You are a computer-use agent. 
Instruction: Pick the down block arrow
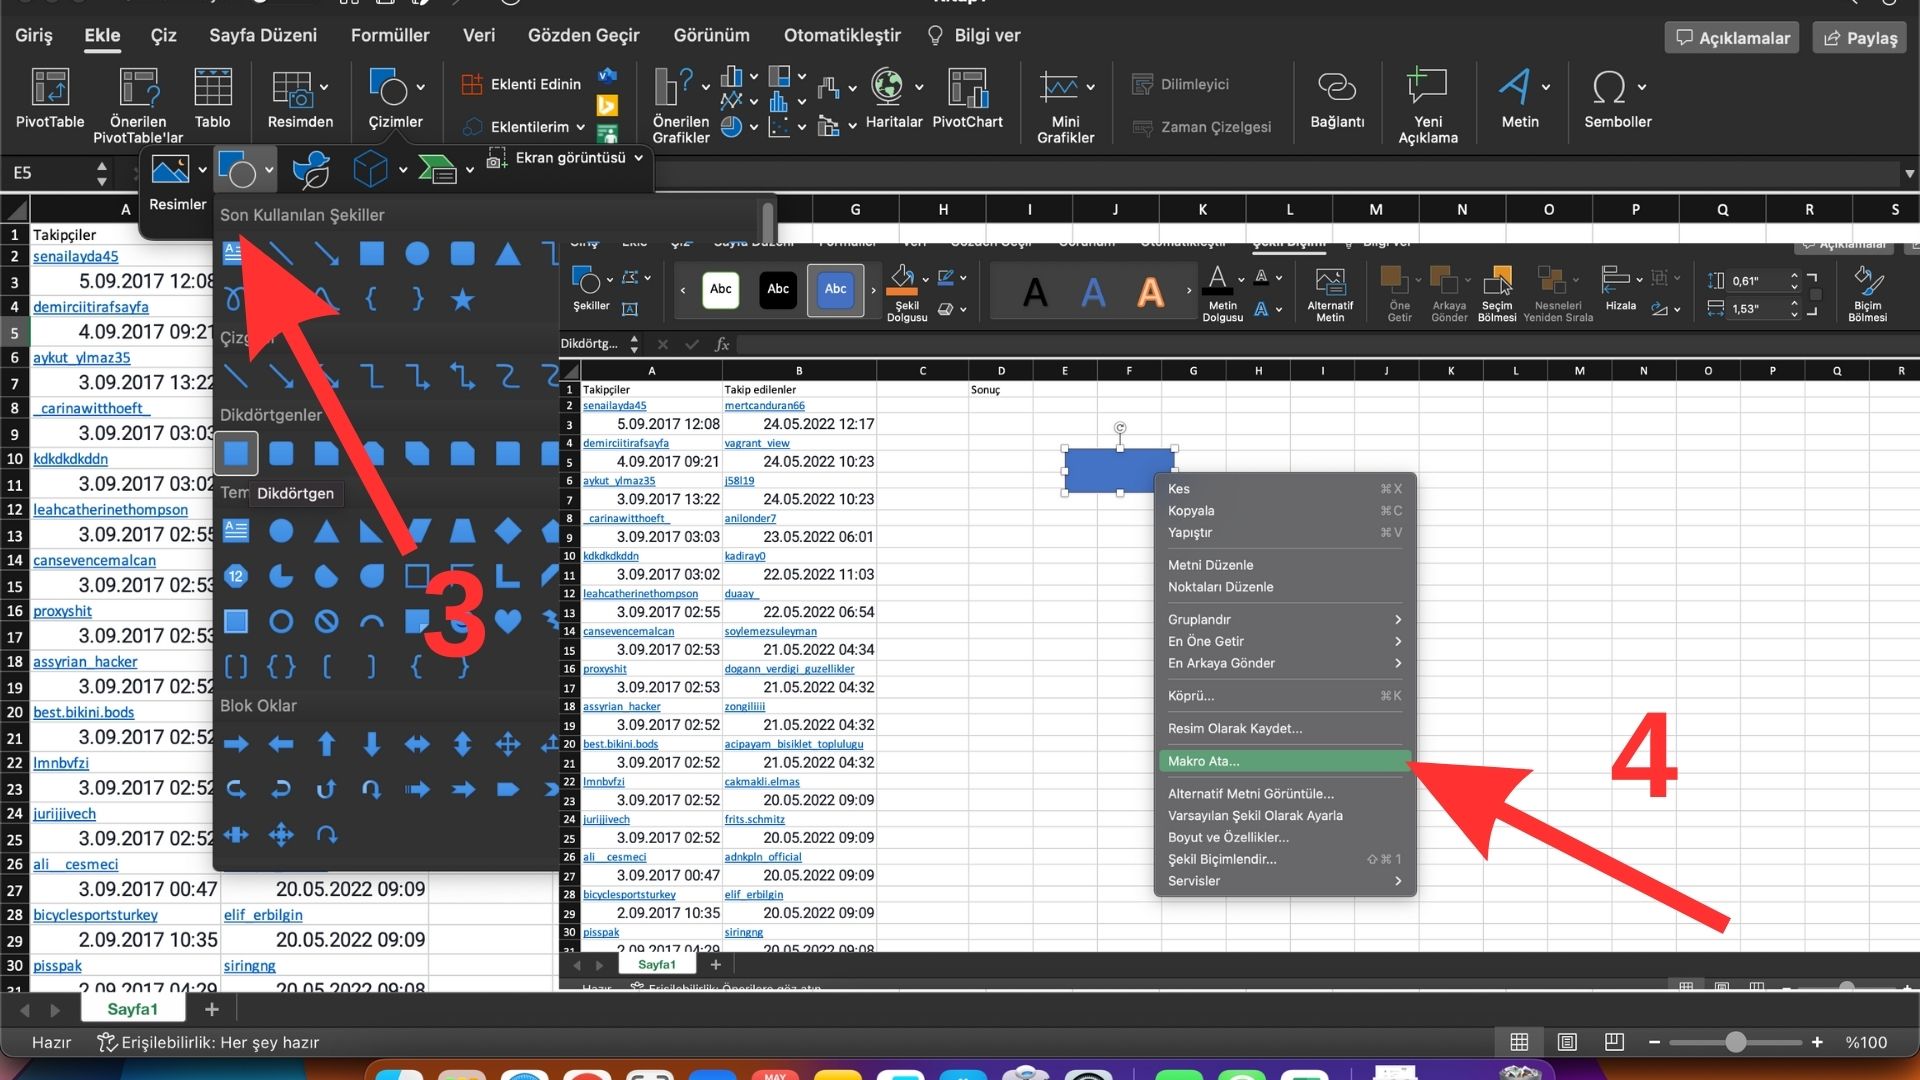pyautogui.click(x=372, y=744)
